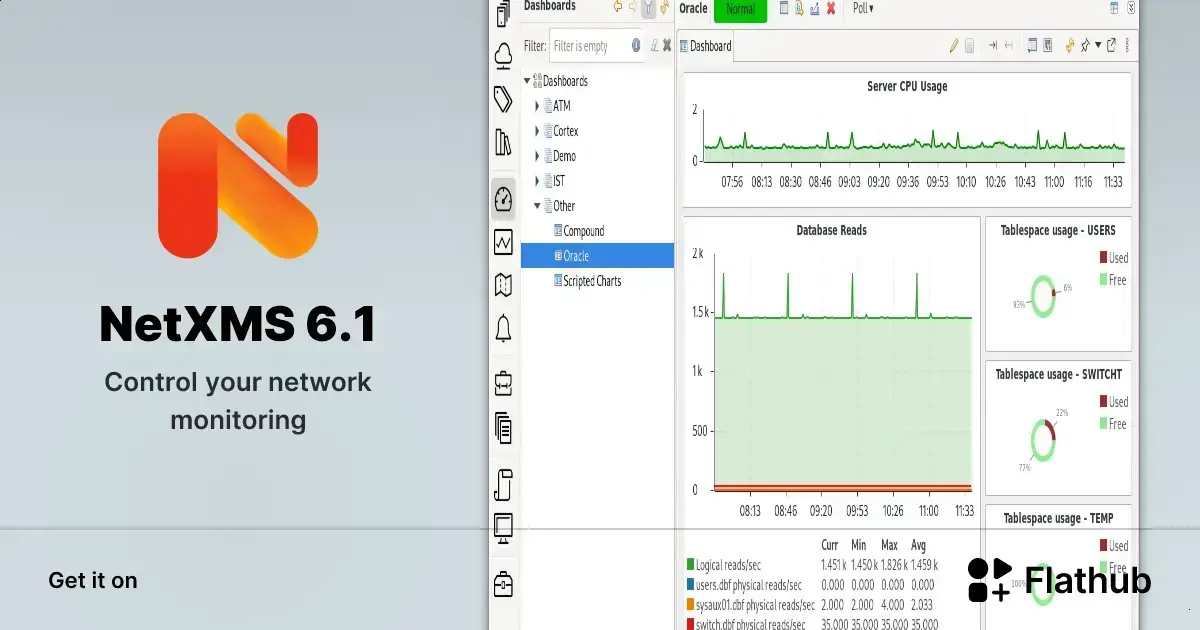Screen dimensions: 1200x630
Task: Refresh the Dashboards tree view
Action: [x=664, y=7]
